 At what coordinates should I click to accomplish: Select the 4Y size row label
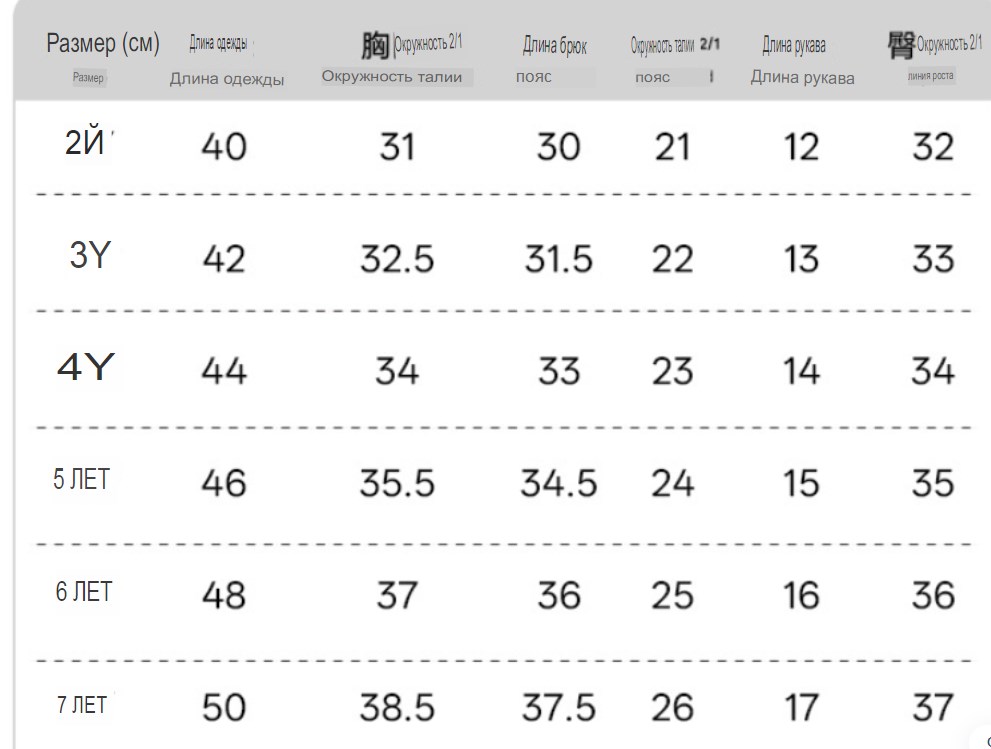coord(85,367)
